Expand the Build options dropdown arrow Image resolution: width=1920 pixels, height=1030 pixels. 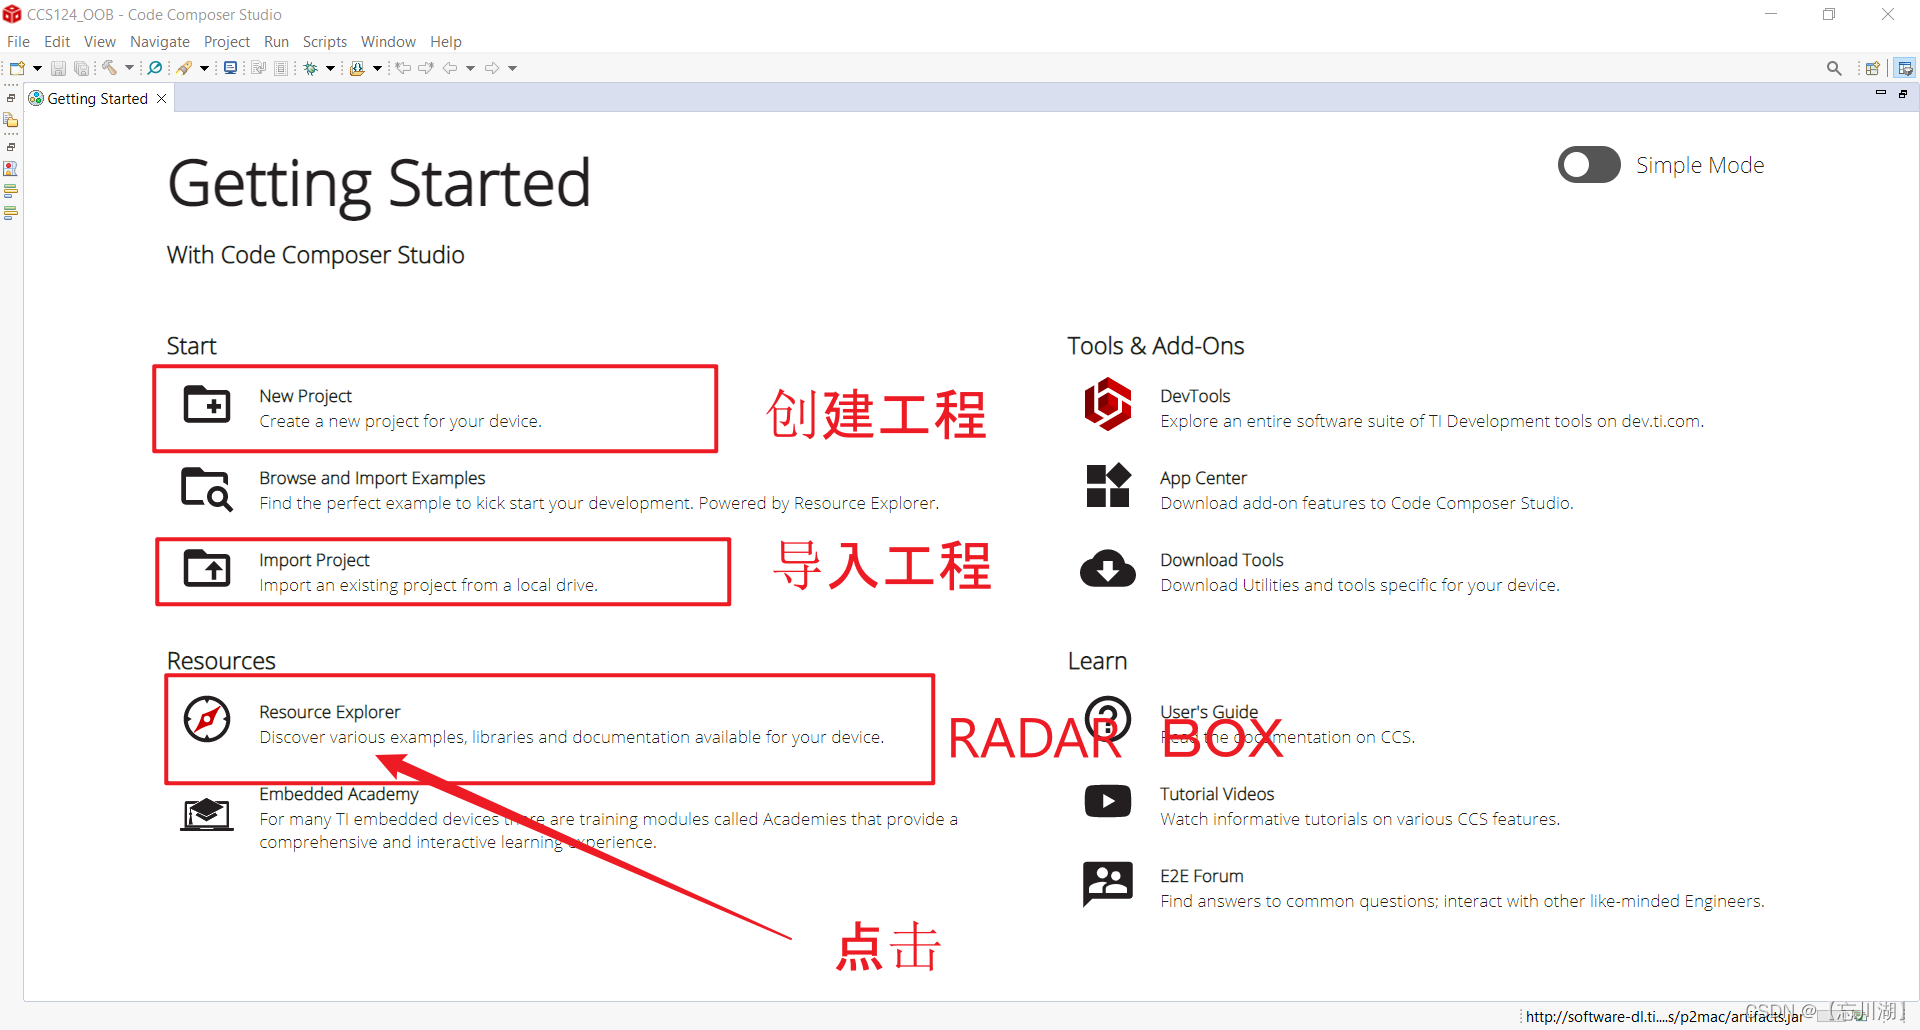[130, 67]
